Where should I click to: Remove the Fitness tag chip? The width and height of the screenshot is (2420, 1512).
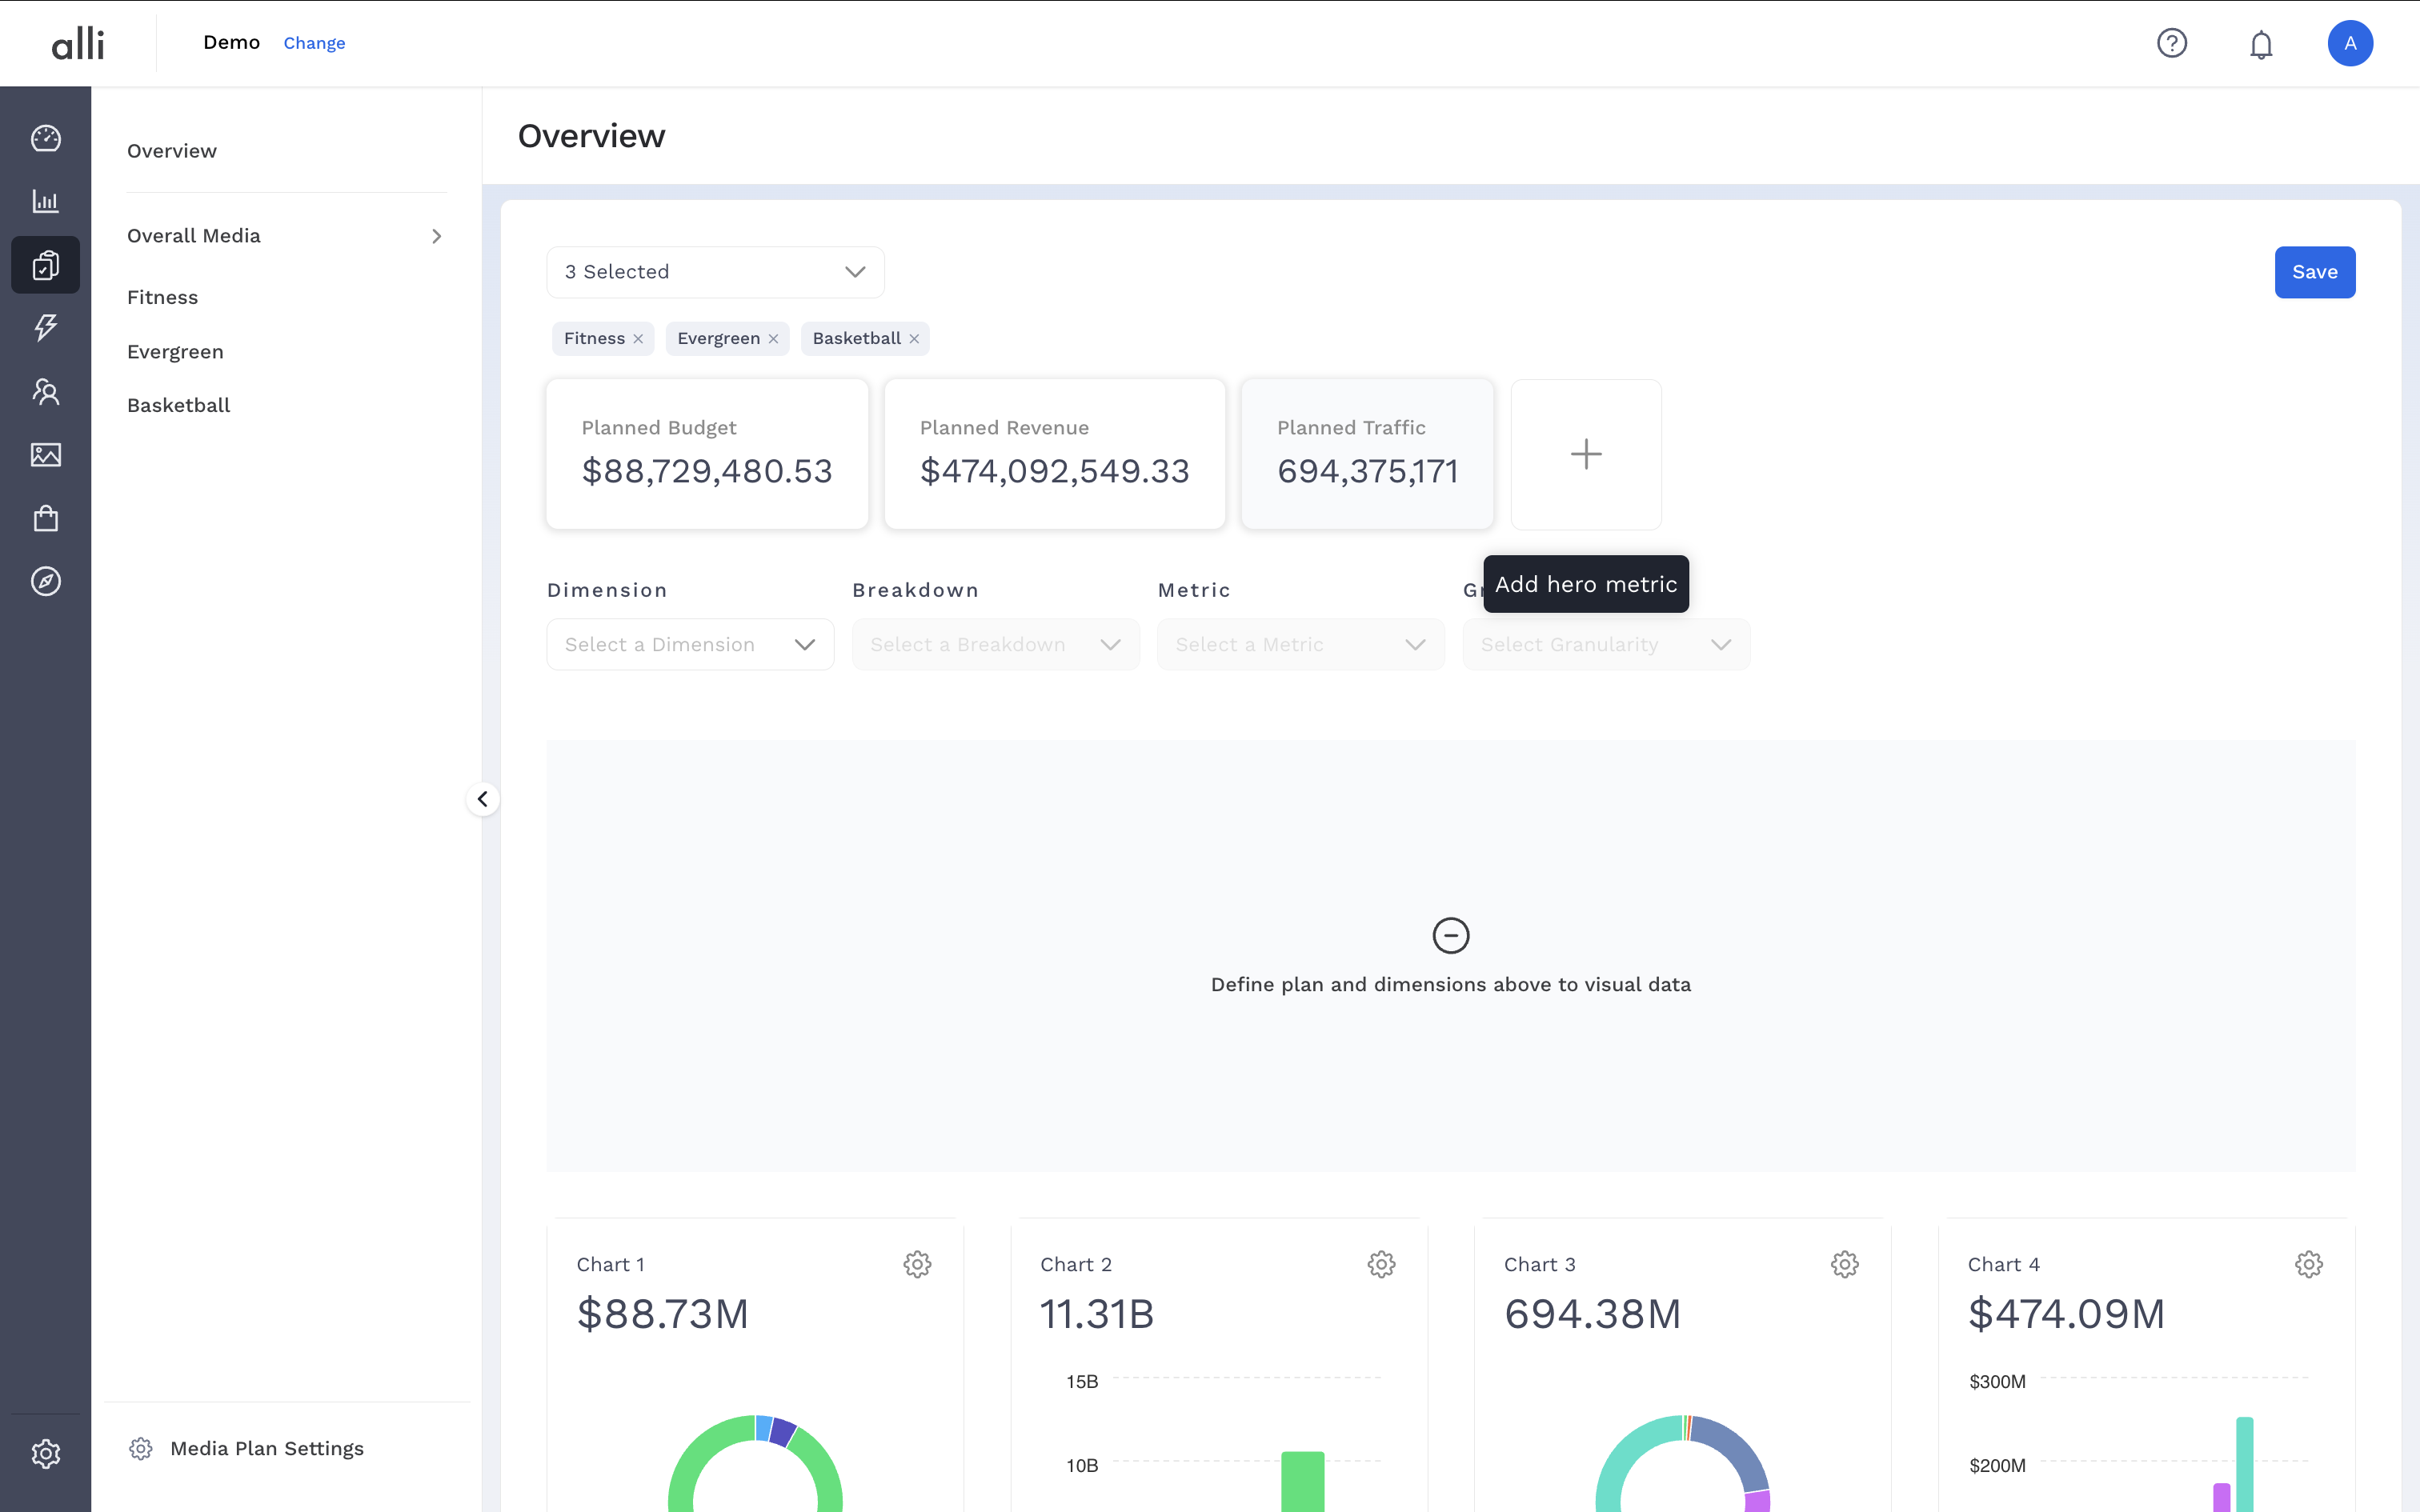pyautogui.click(x=638, y=339)
